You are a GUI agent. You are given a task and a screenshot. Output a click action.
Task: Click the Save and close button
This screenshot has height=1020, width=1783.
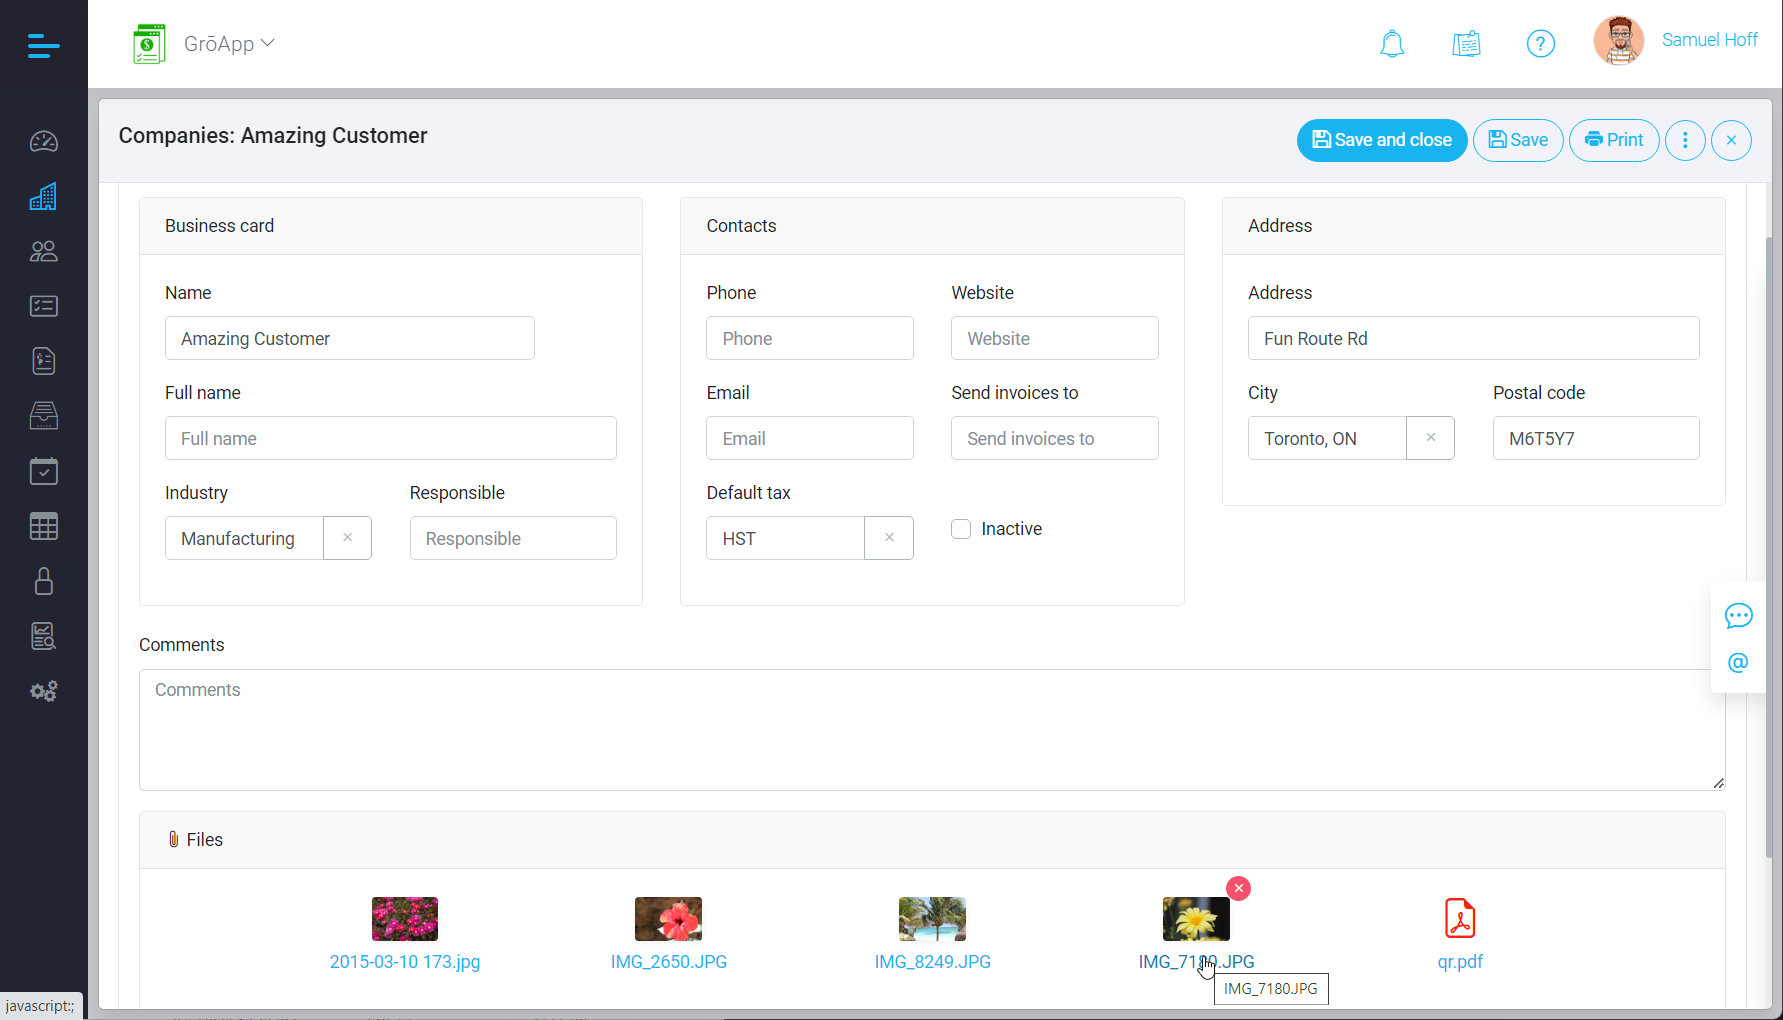click(1382, 140)
